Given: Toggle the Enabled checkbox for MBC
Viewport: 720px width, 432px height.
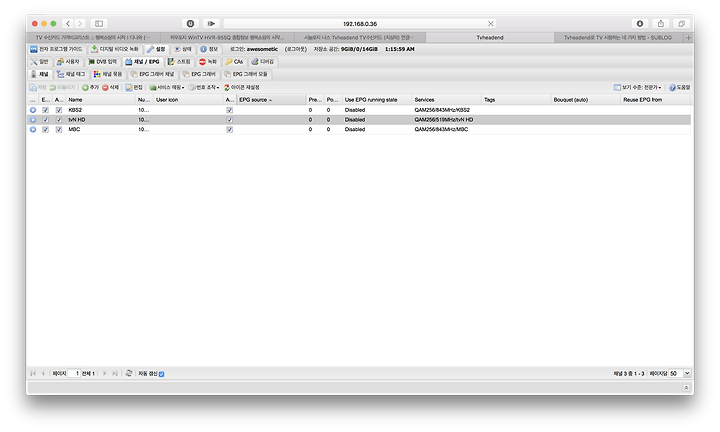Looking at the screenshot, I should click(45, 129).
